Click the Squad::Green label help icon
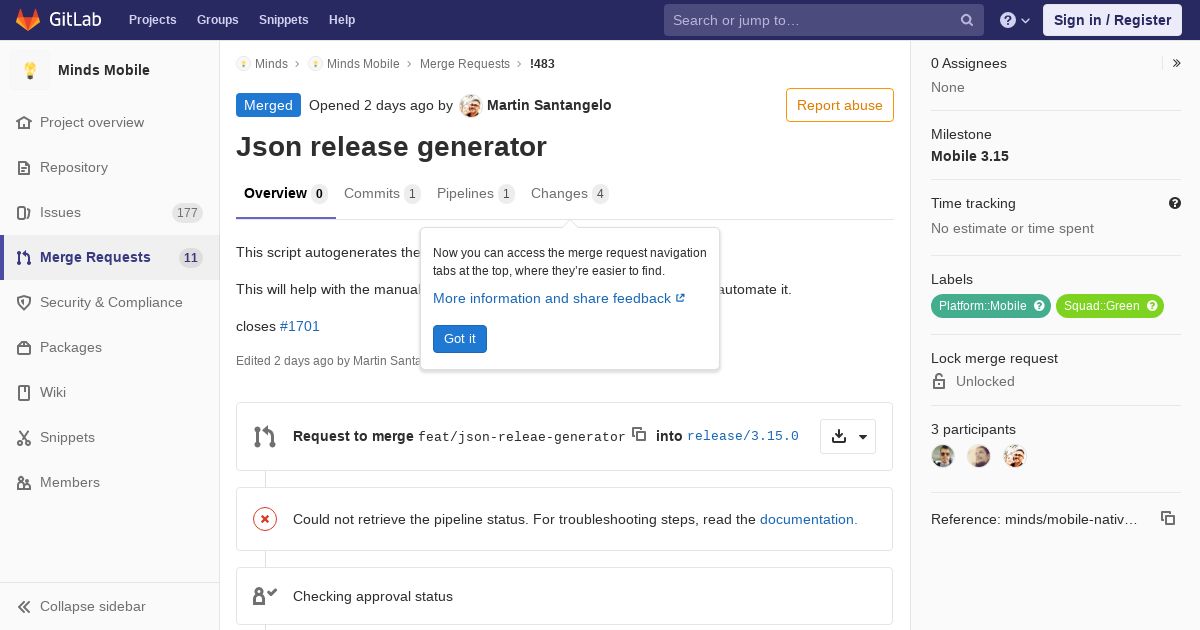This screenshot has width=1200, height=630. point(1152,306)
